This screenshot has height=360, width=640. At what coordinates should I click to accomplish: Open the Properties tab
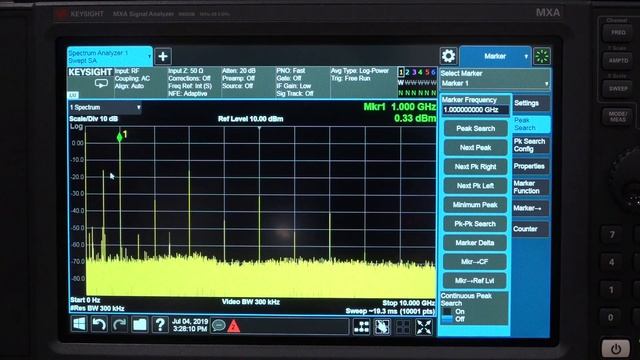tap(531, 166)
